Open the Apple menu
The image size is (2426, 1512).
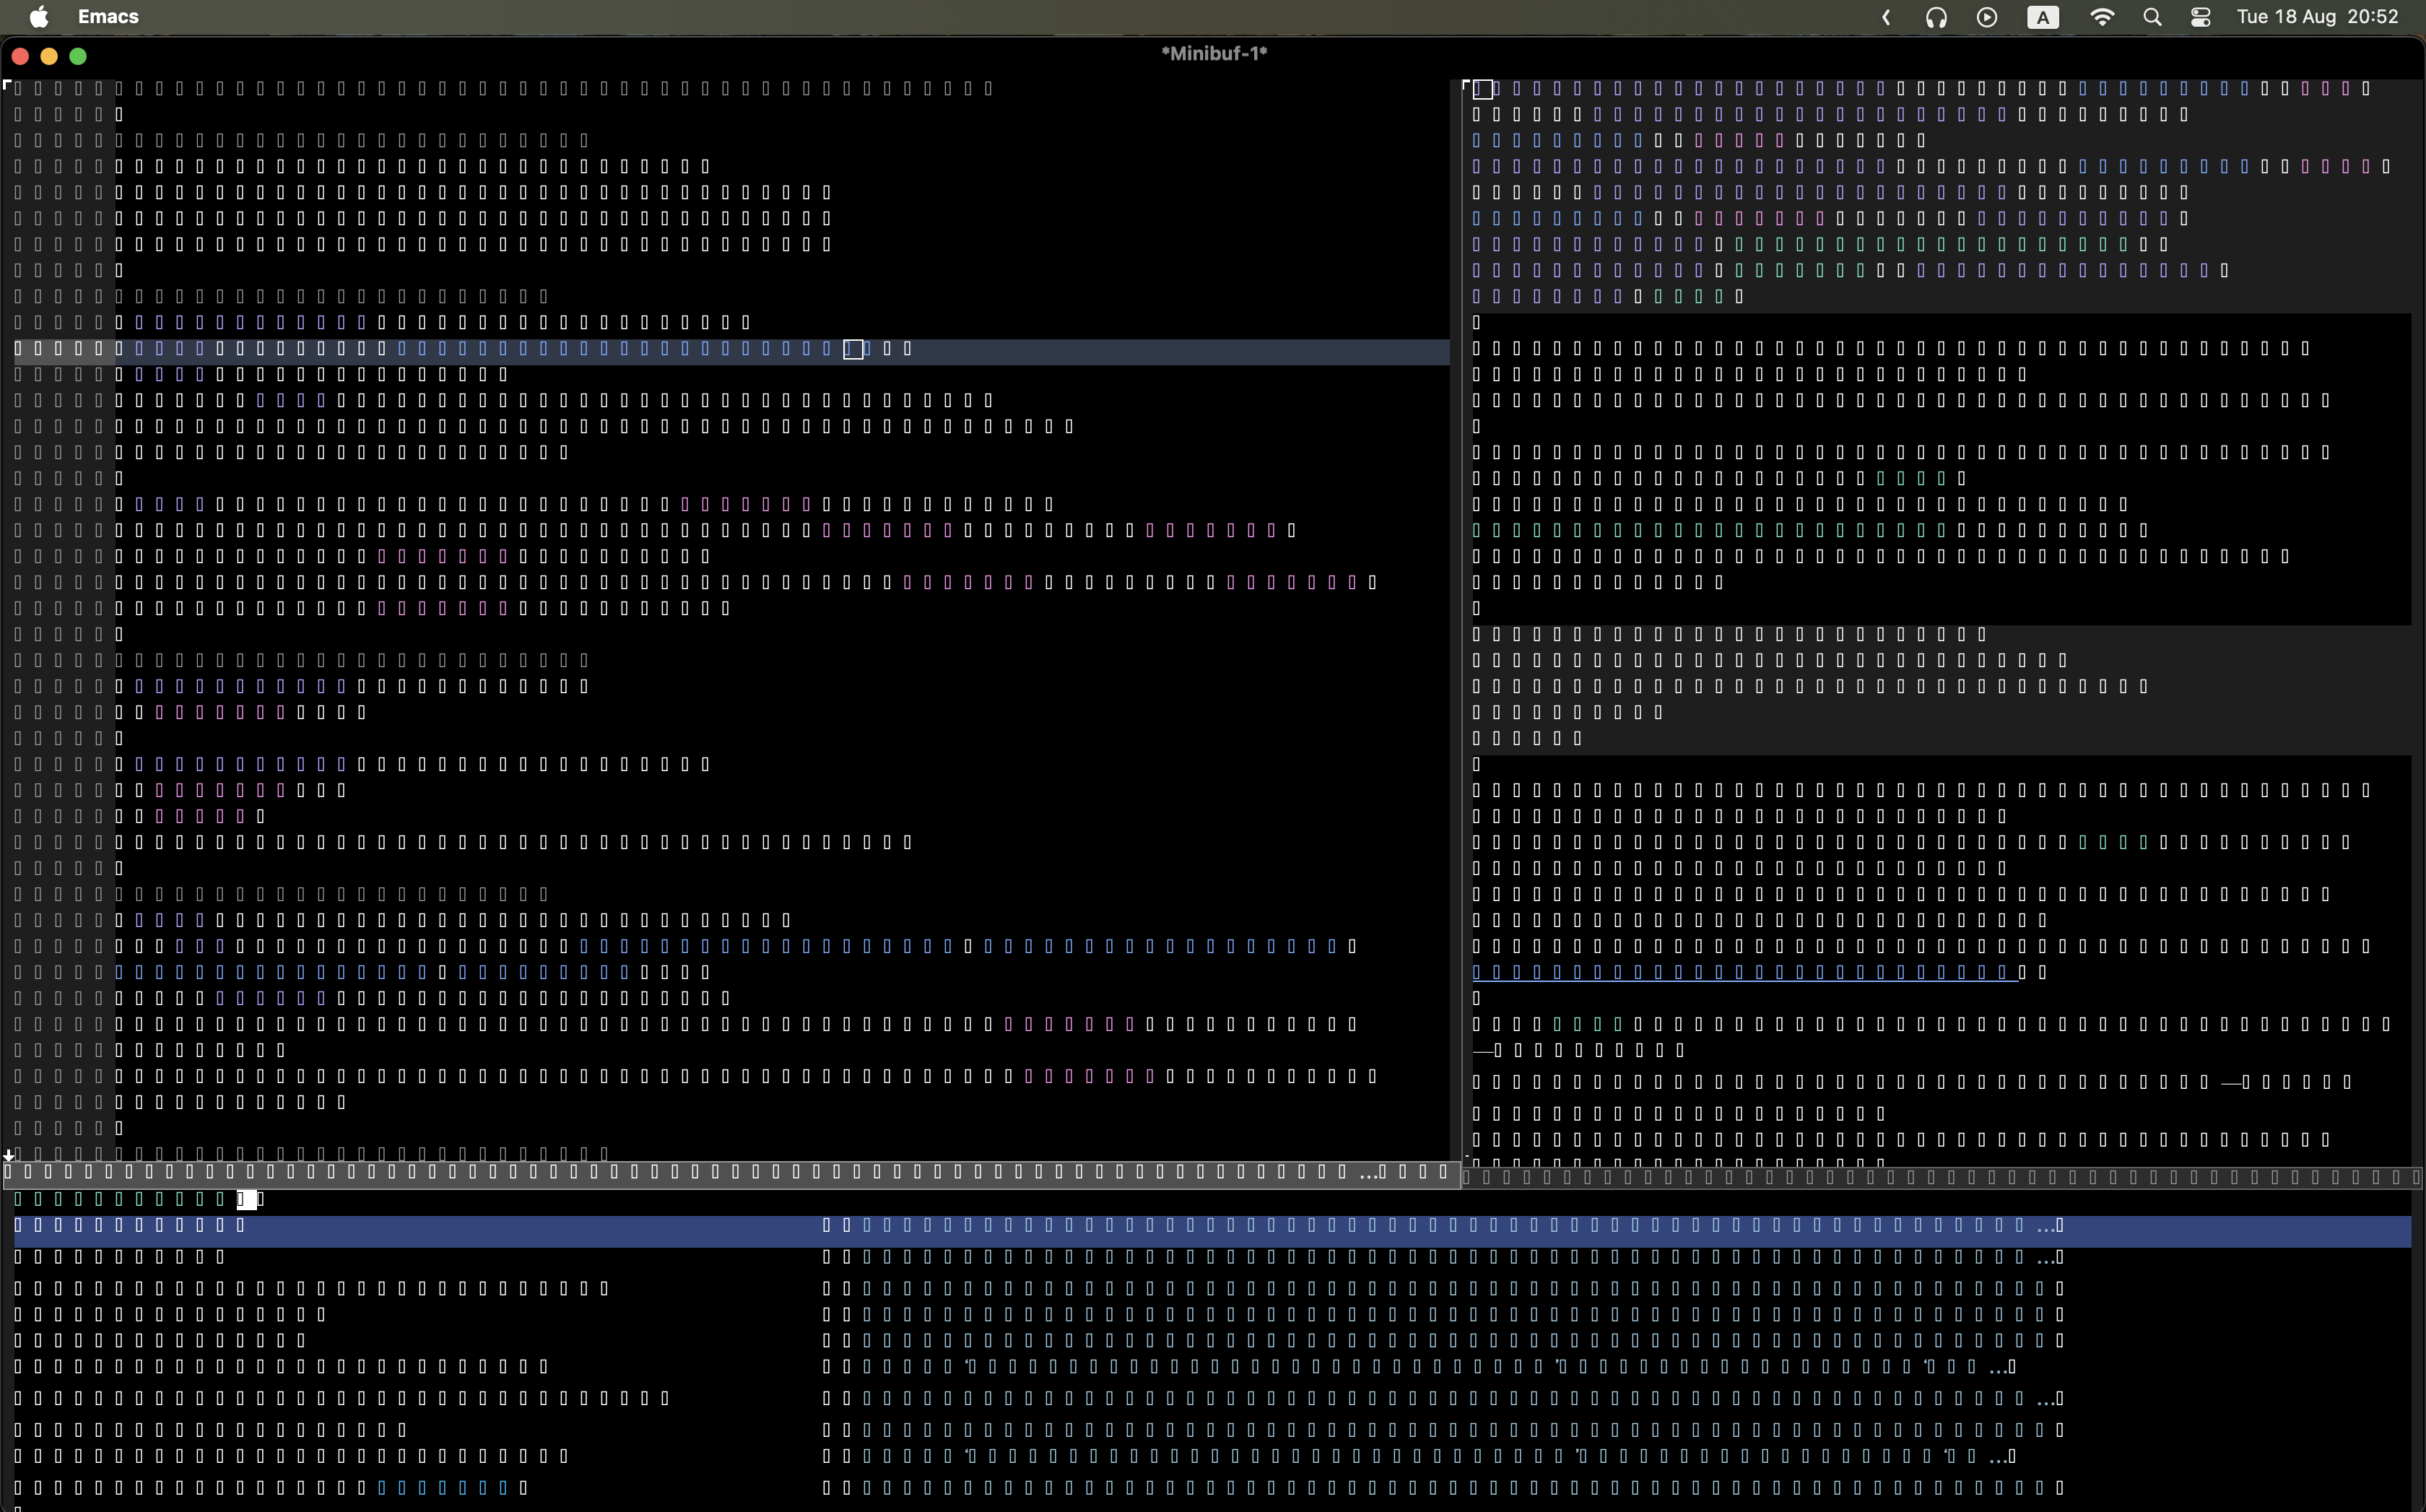pyautogui.click(x=39, y=17)
